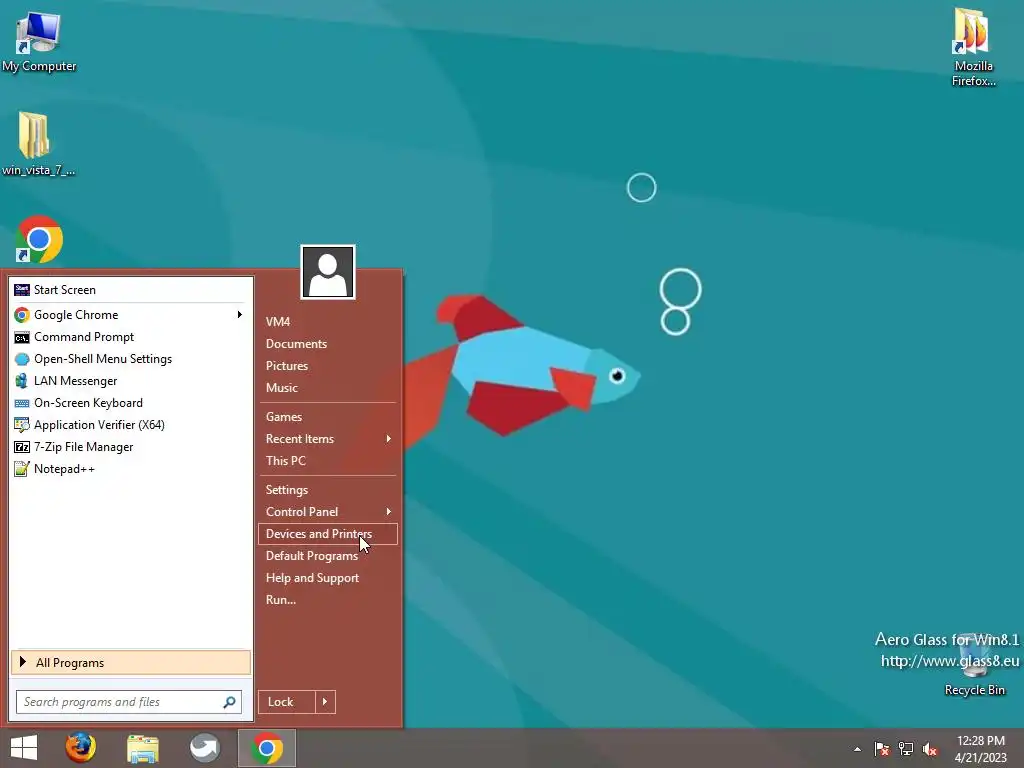Open the Action Center flag tray icon
The height and width of the screenshot is (768, 1024).
pyautogui.click(x=882, y=749)
